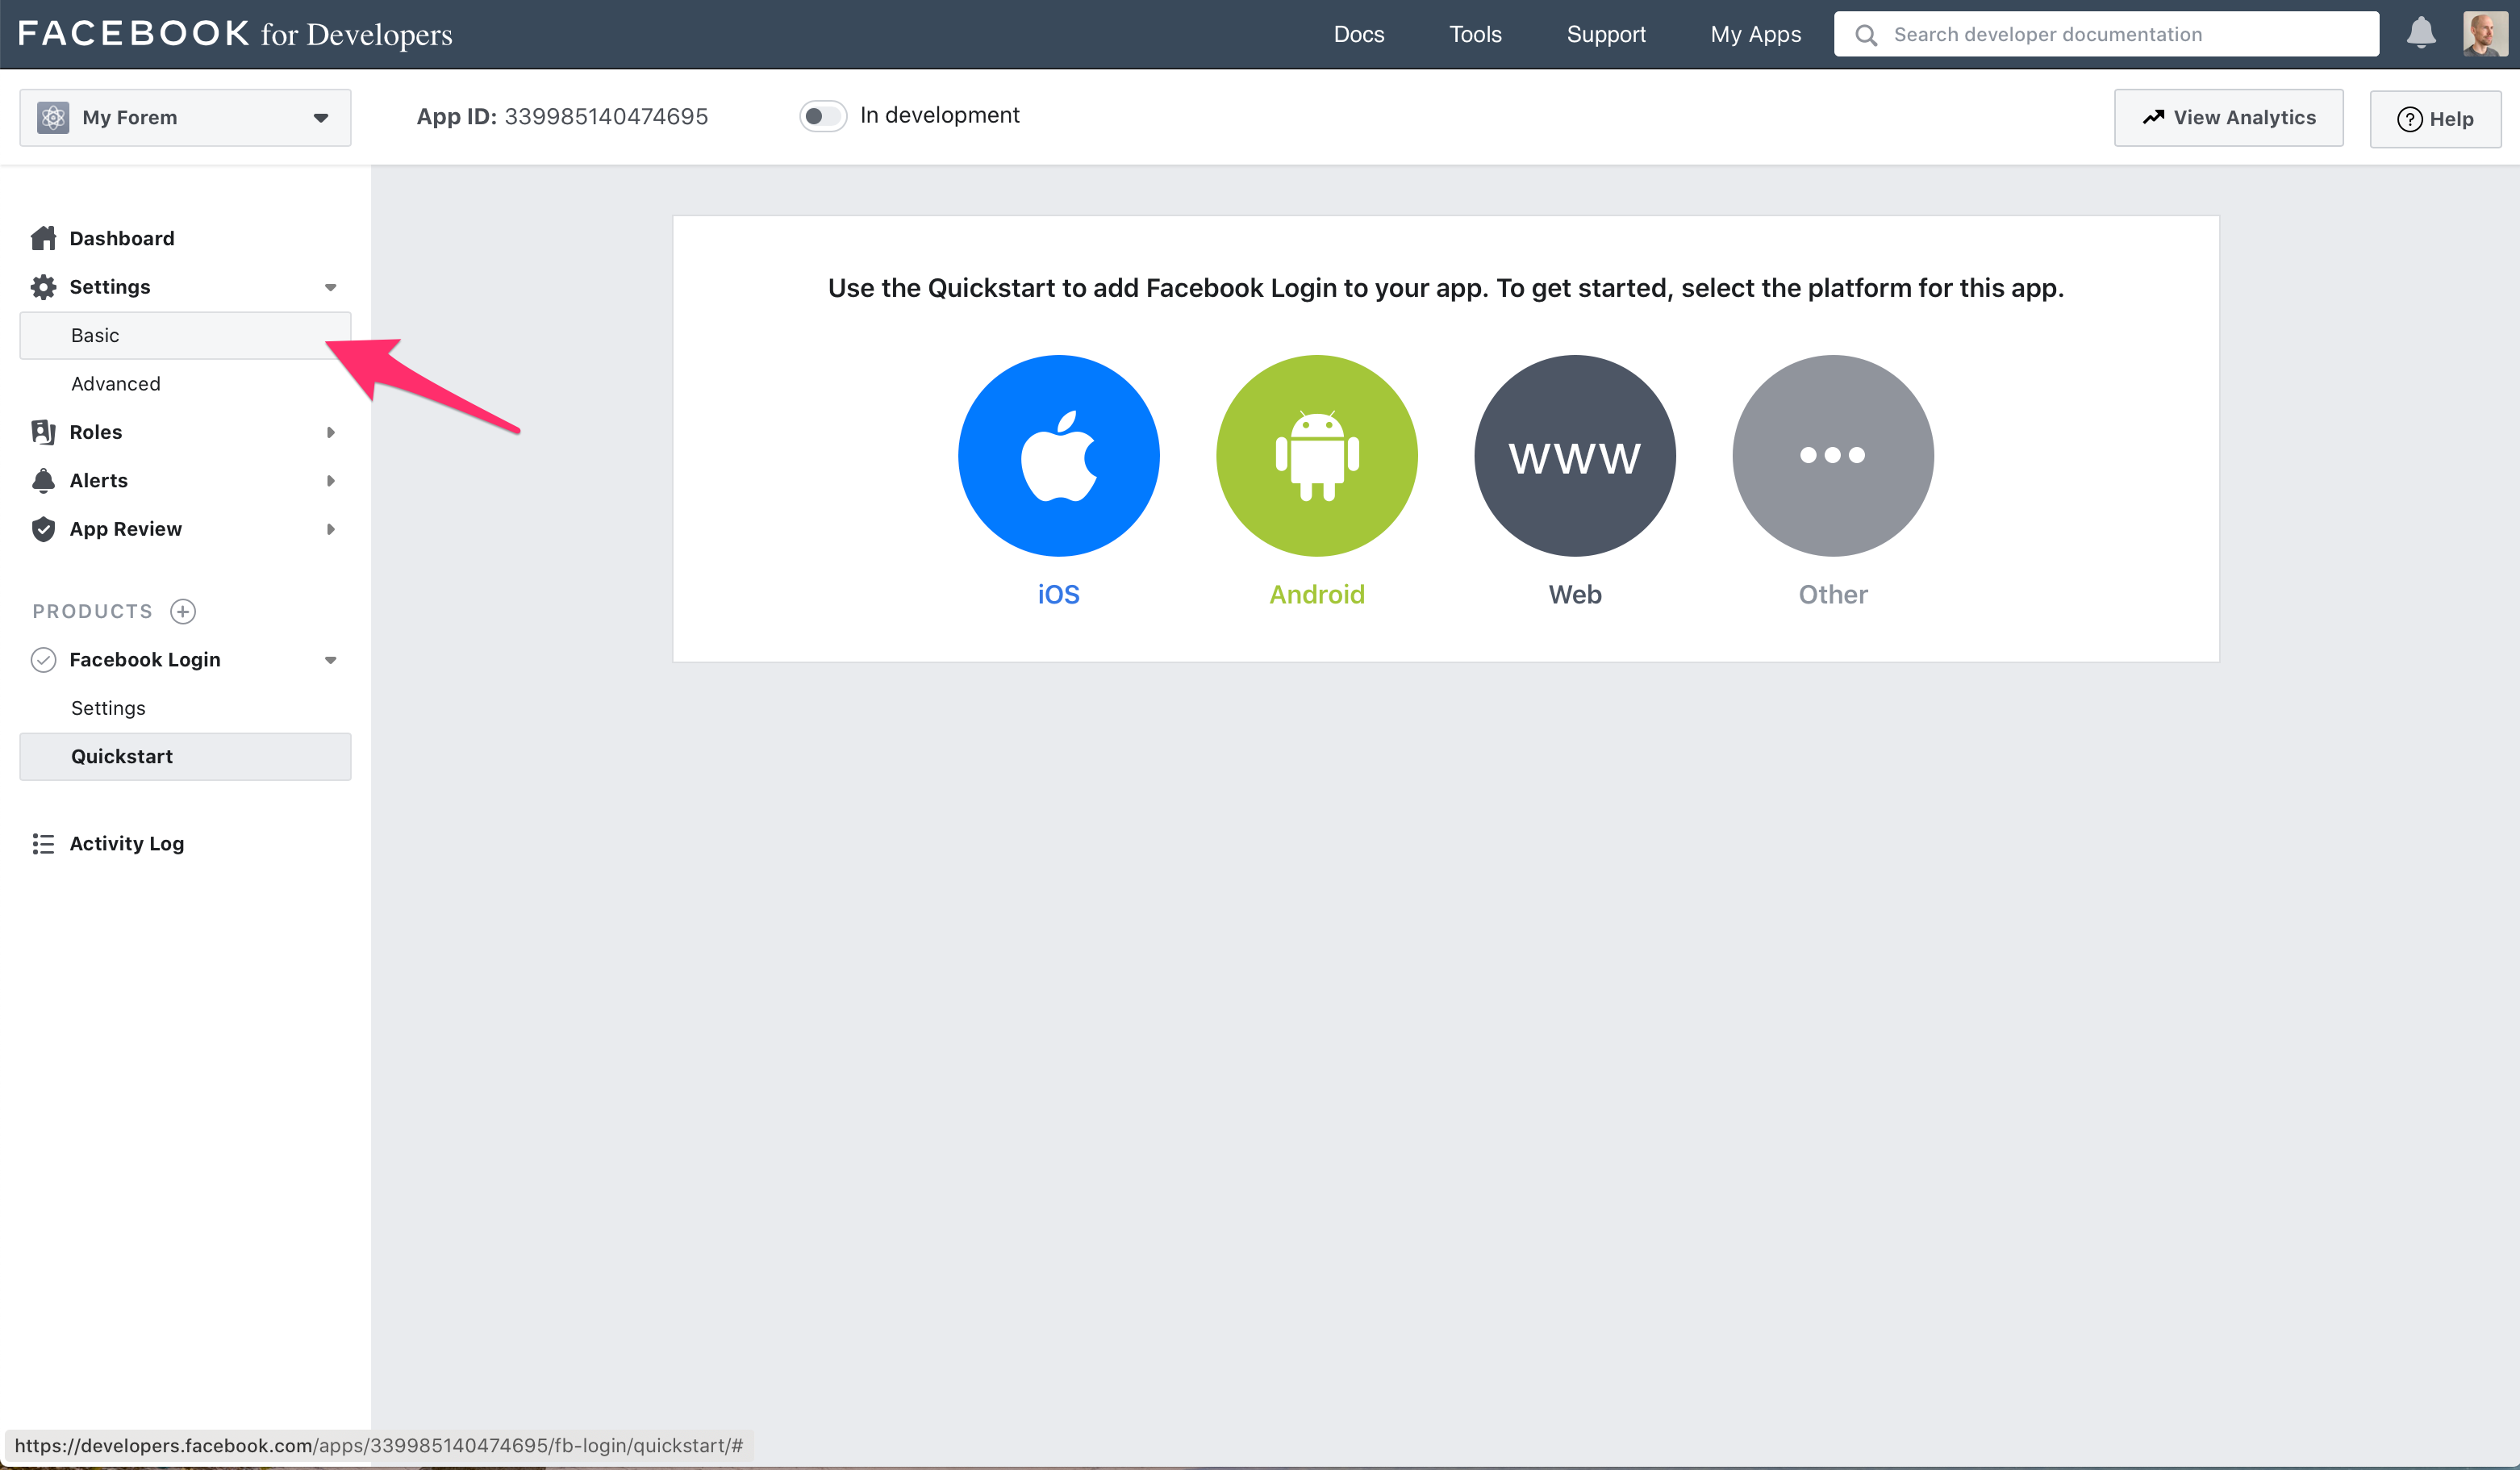Expand the Roles section arrow

click(331, 432)
